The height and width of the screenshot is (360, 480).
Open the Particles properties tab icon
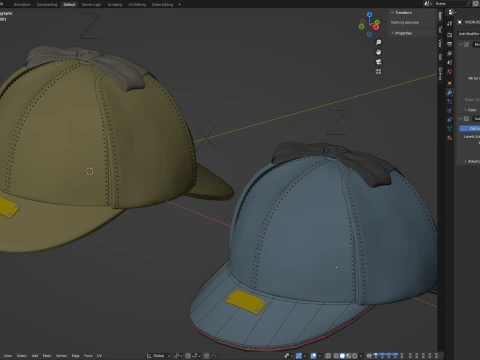click(450, 101)
